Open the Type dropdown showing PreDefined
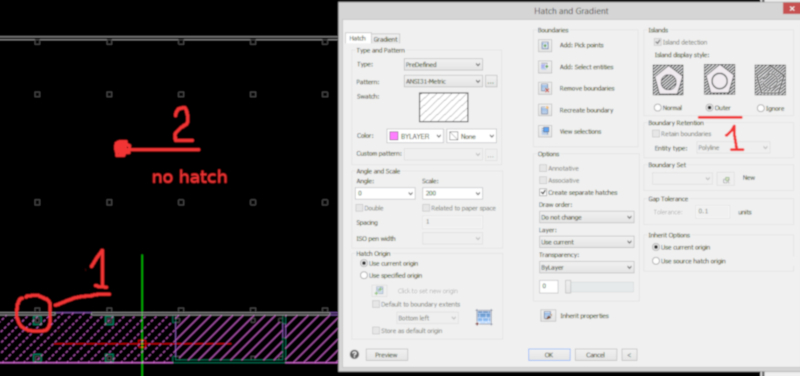 coord(443,65)
